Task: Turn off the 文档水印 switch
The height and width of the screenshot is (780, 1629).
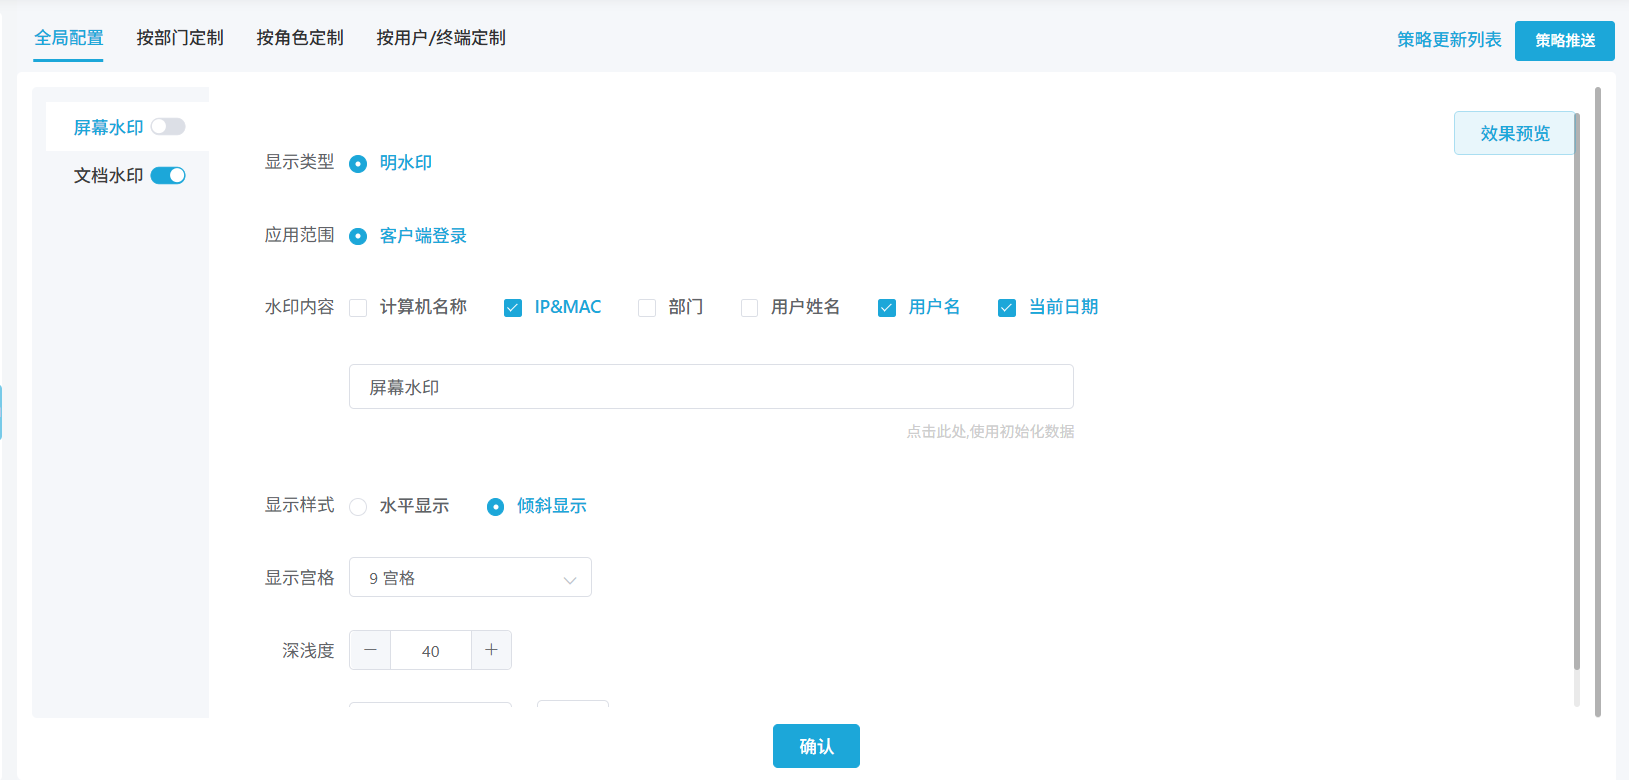Action: [x=168, y=175]
